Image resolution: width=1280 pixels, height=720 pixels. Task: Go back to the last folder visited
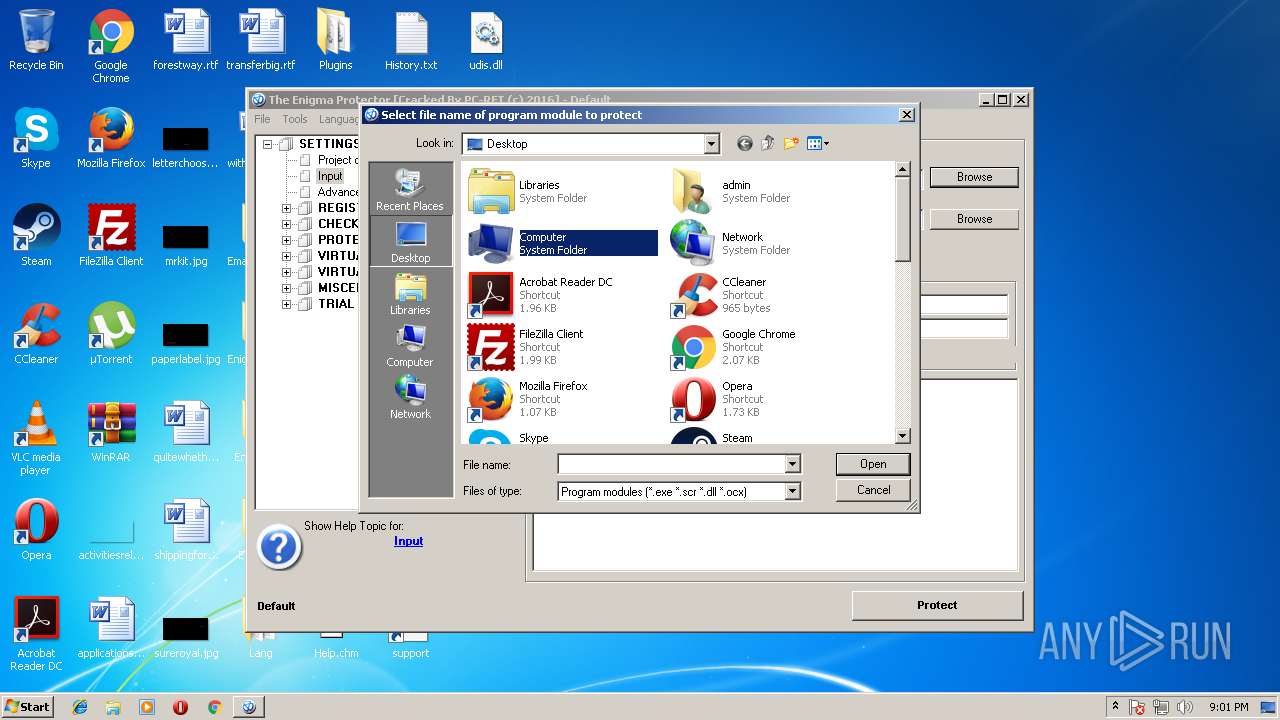(x=744, y=144)
